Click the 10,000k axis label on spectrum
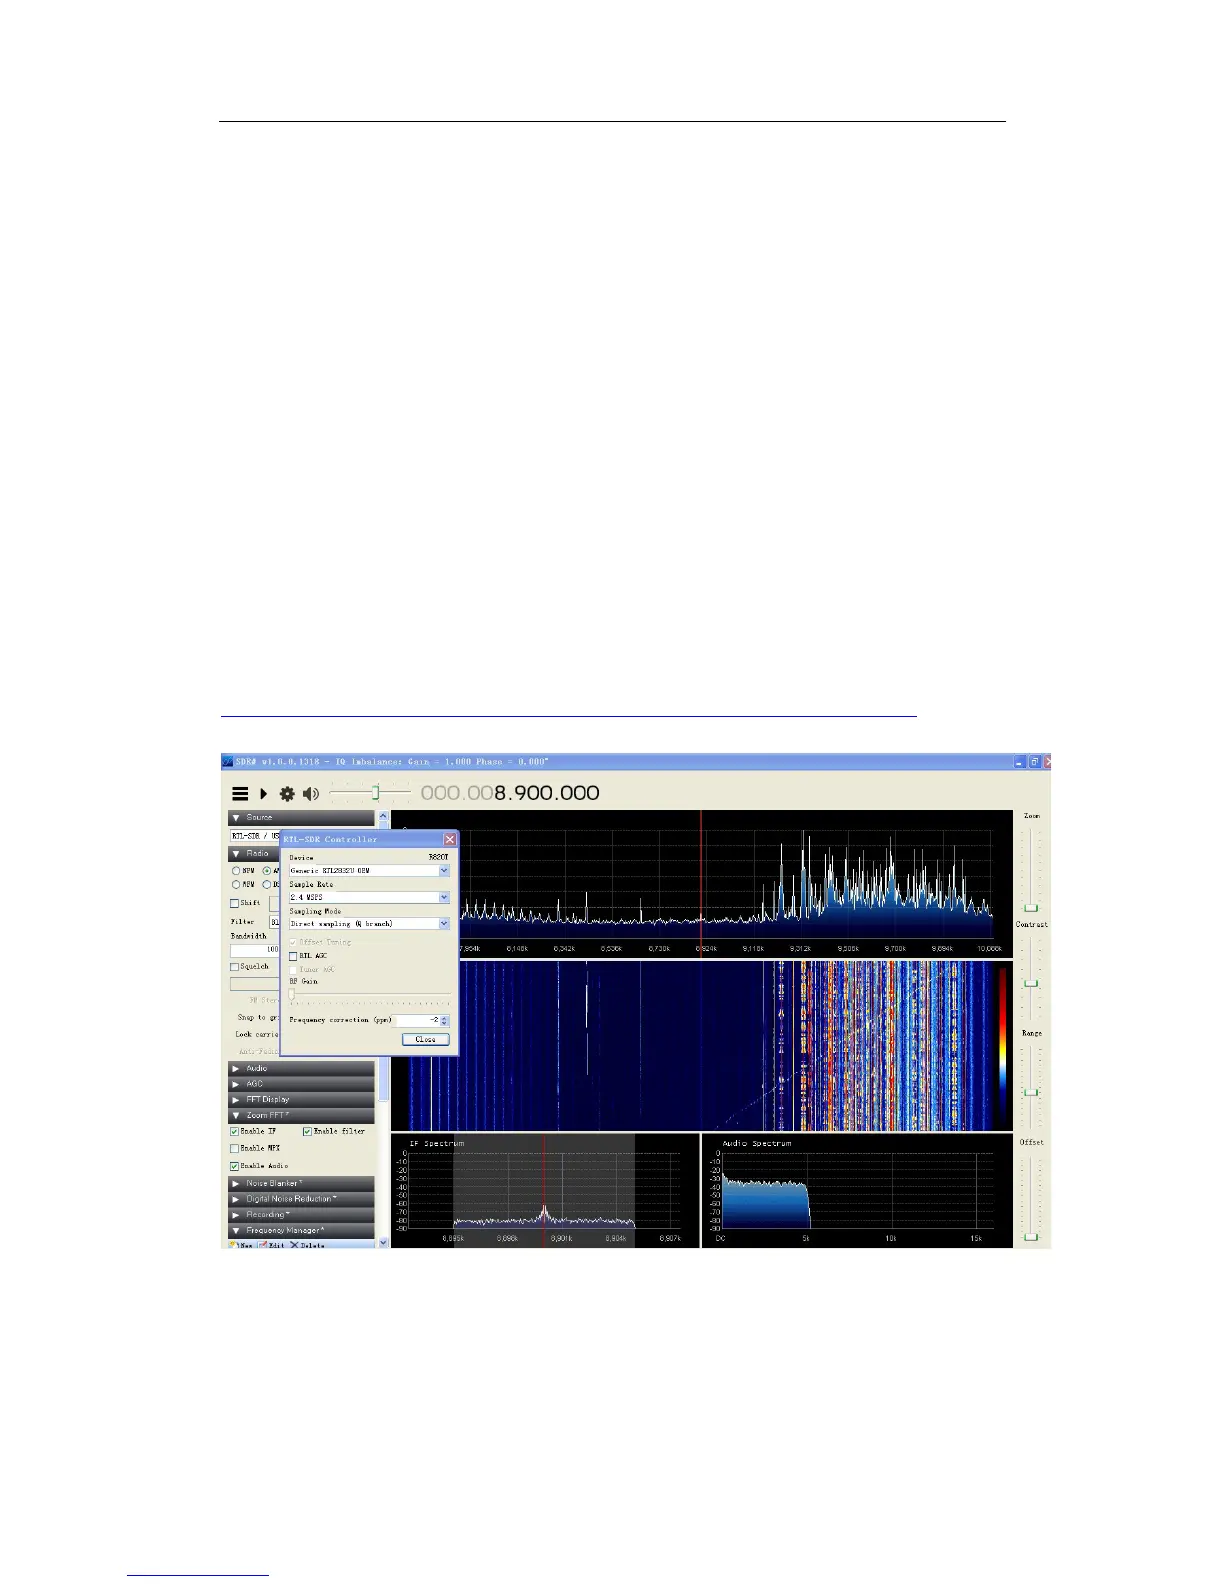 pos(989,948)
